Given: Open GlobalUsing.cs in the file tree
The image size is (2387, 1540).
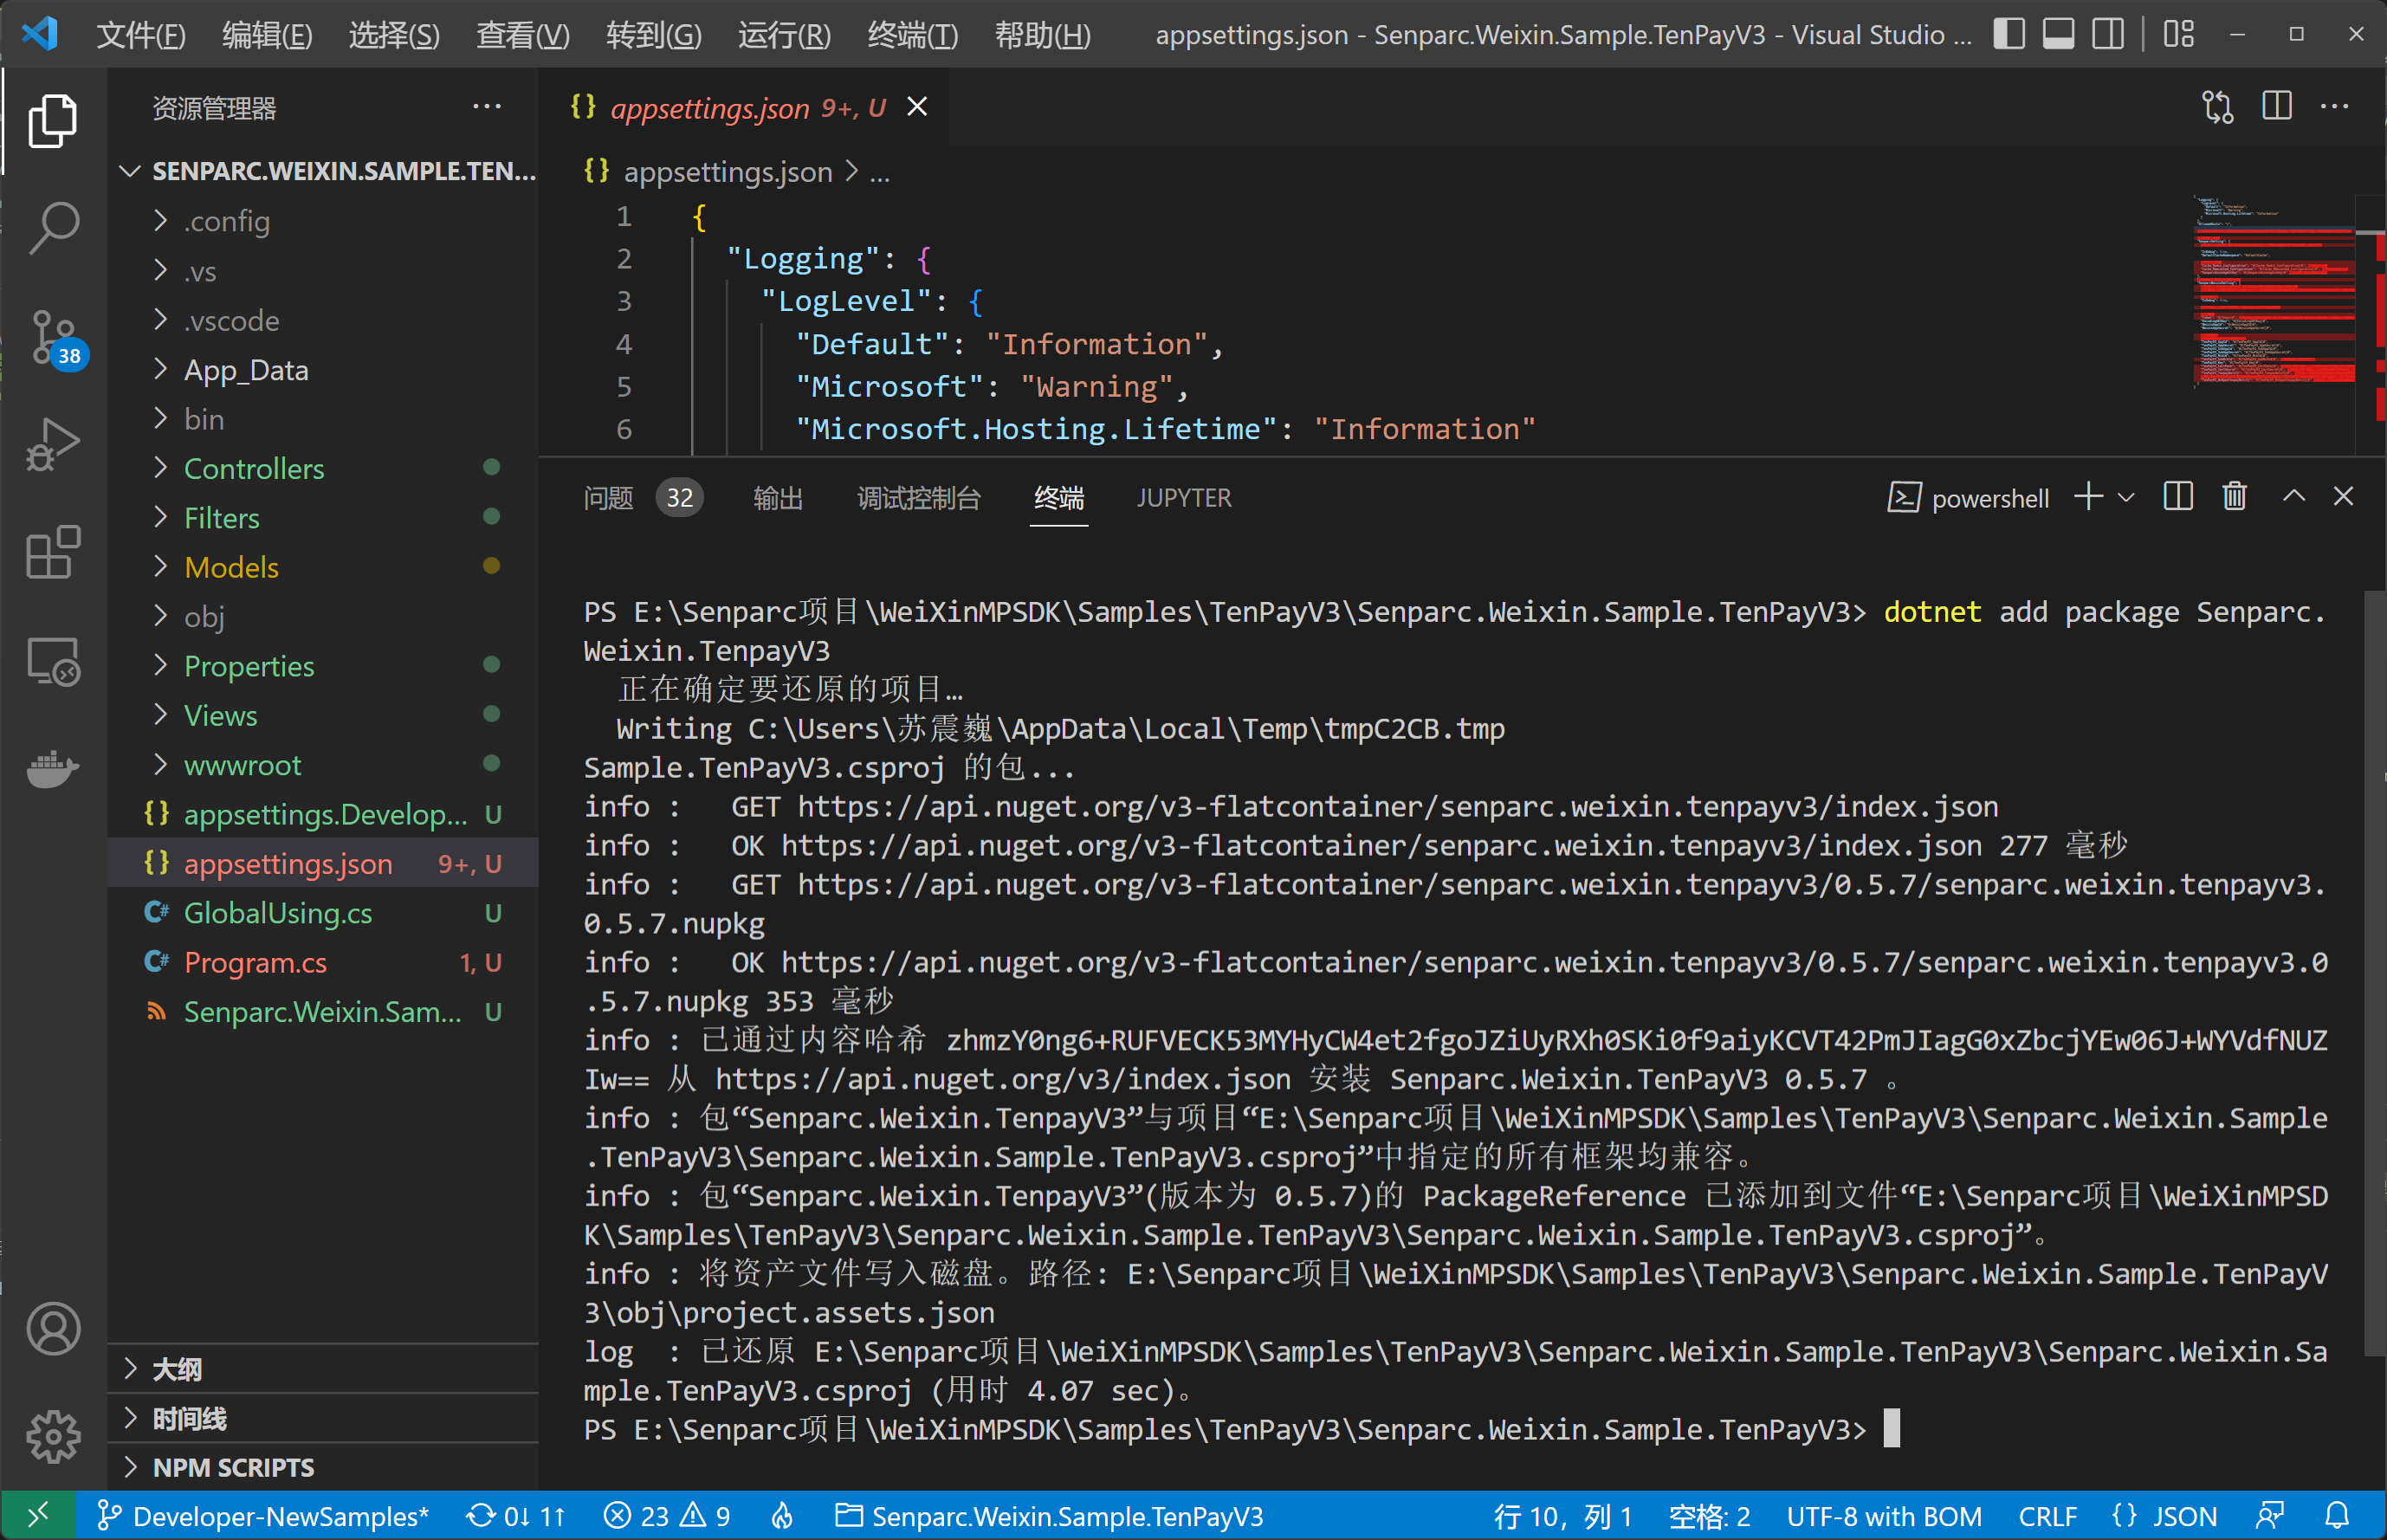Looking at the screenshot, I should click(323, 913).
